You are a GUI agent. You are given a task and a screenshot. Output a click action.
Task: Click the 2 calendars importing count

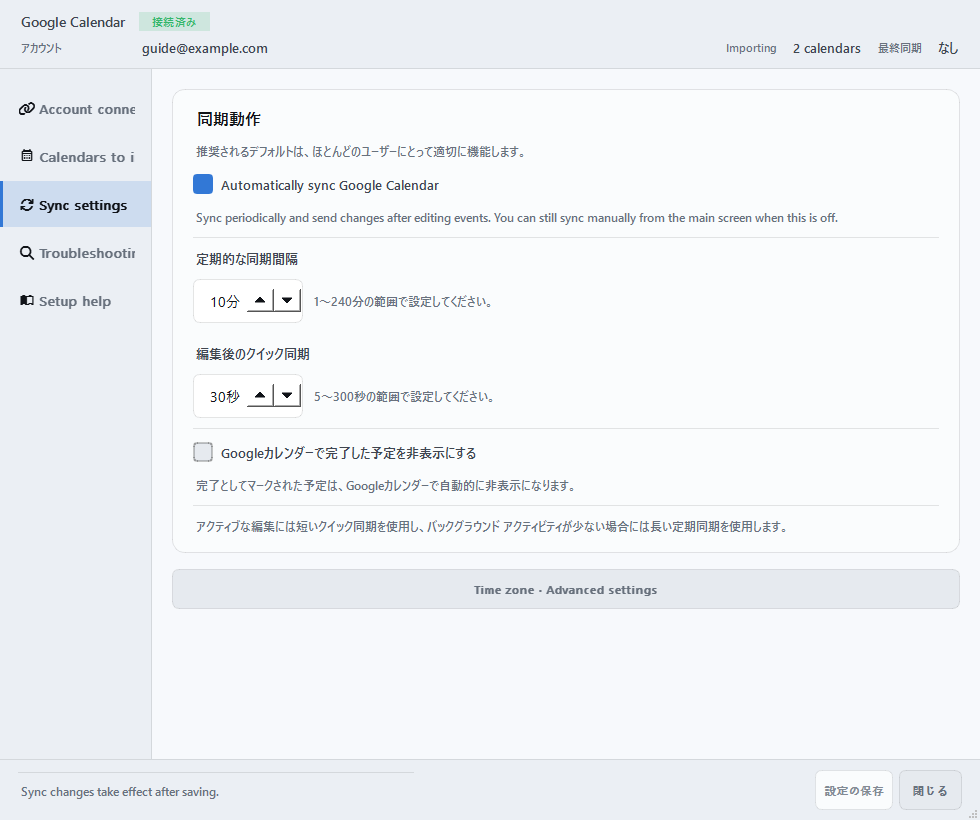coord(826,48)
